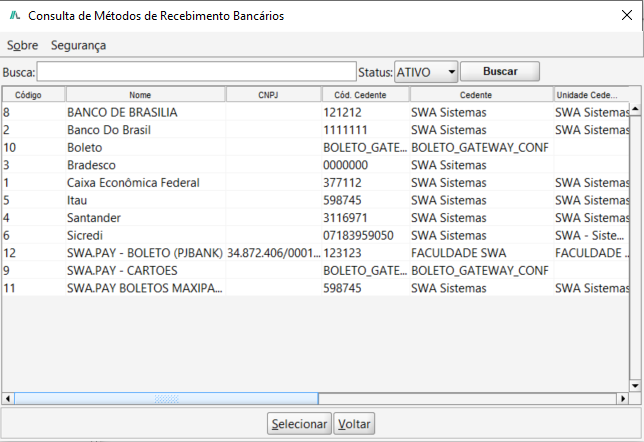This screenshot has width=644, height=442.
Task: Open the Segurança menu
Action: [x=78, y=45]
